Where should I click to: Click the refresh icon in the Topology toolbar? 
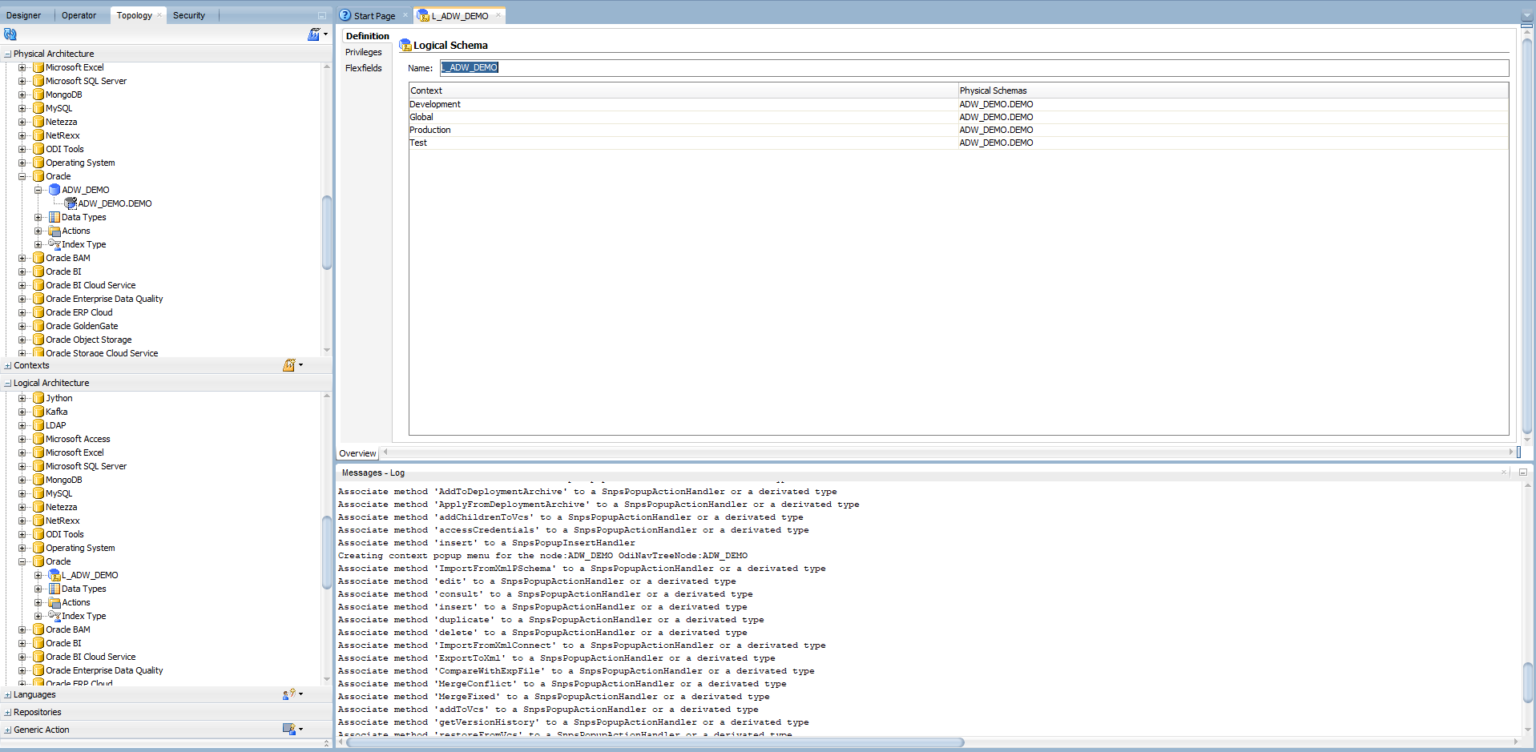(10, 34)
